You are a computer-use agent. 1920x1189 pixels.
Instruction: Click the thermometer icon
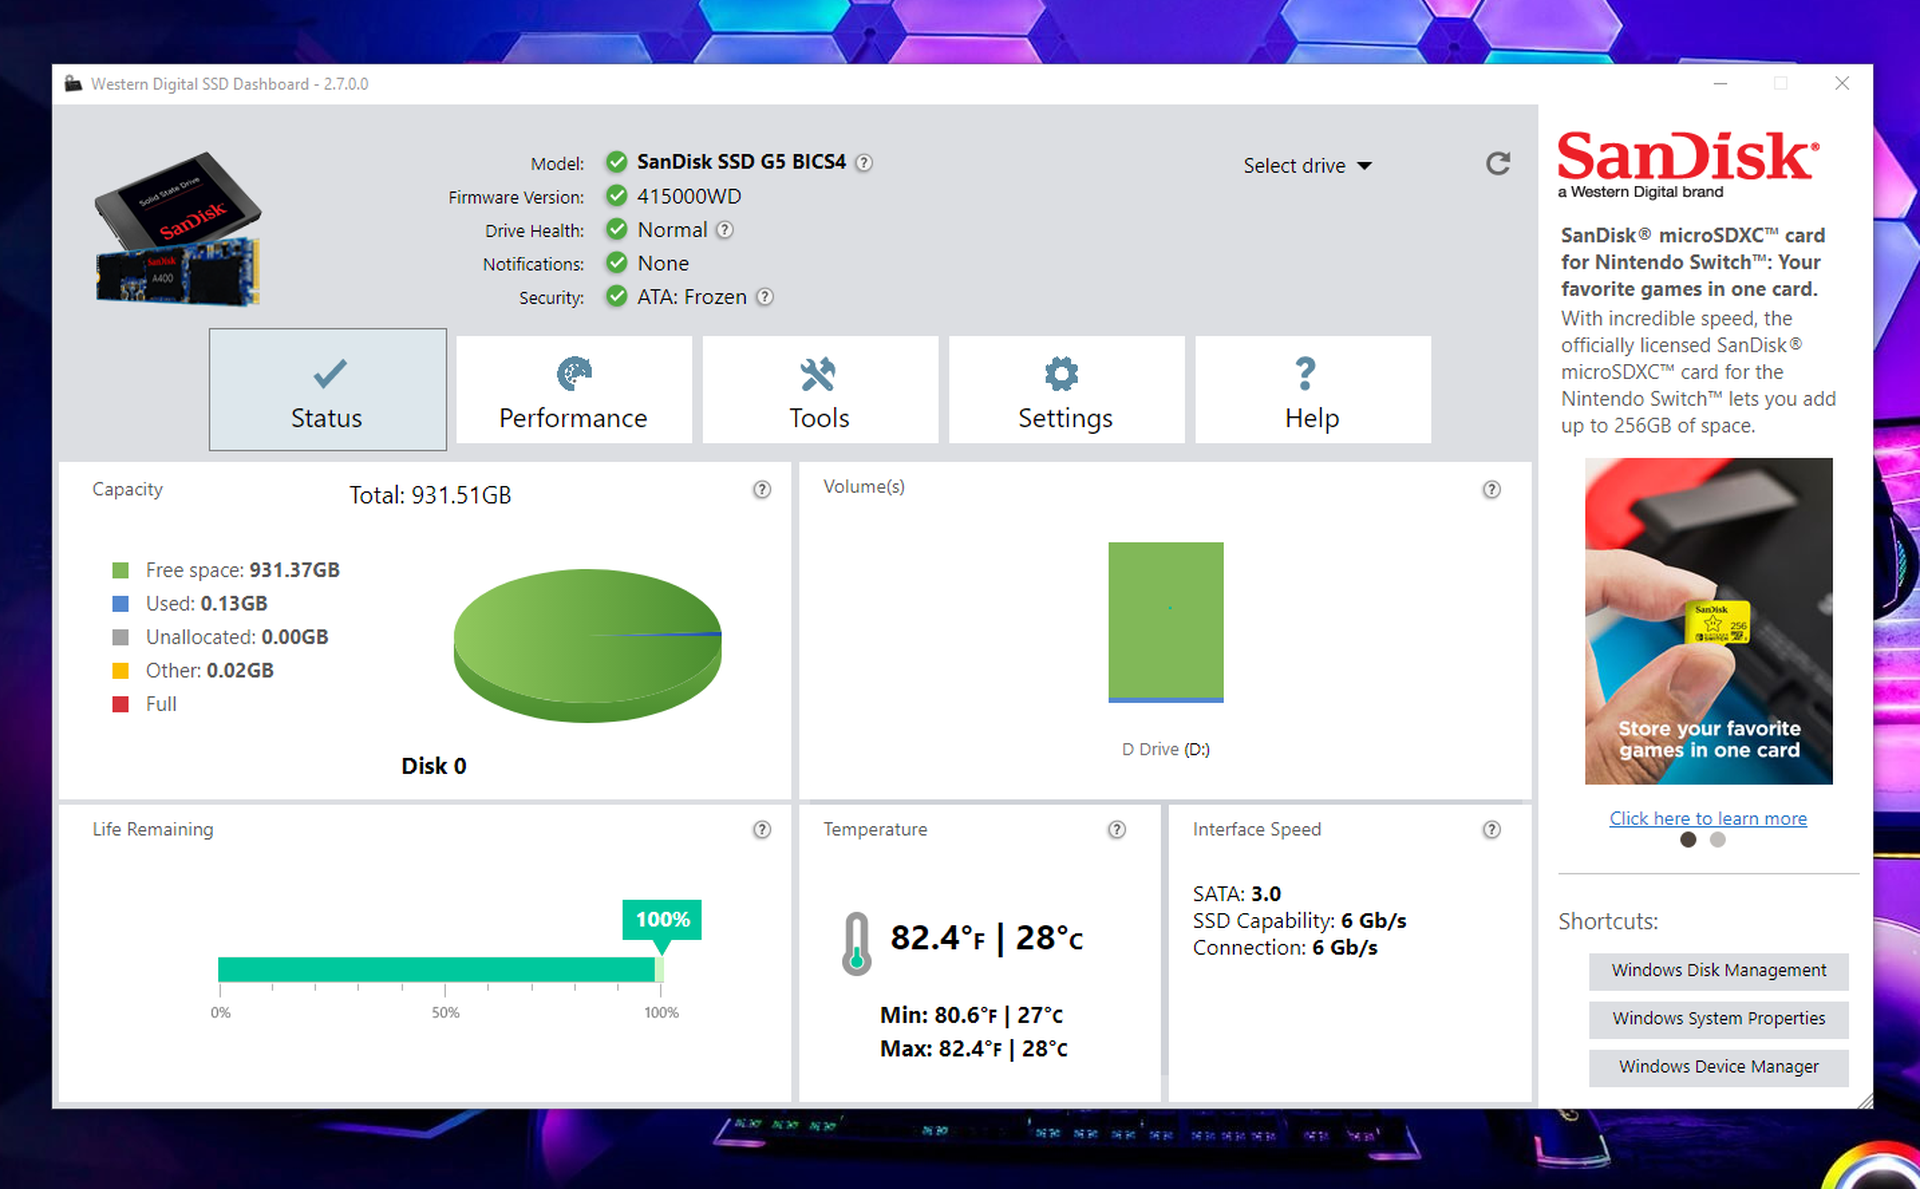coord(856,943)
